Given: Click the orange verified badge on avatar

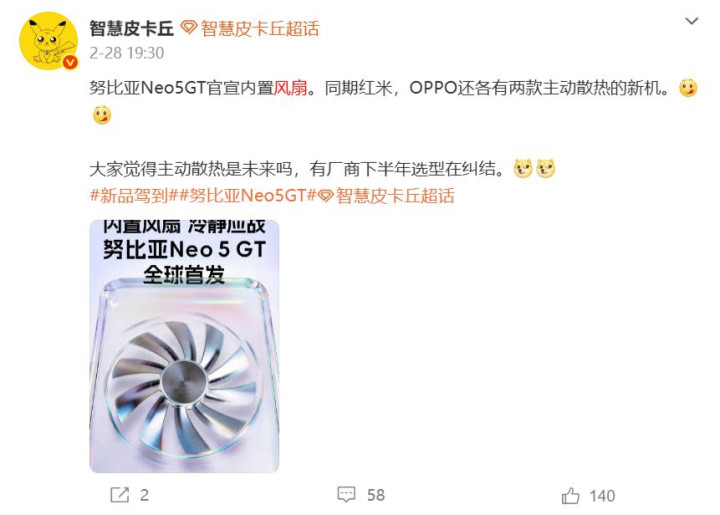Looking at the screenshot, I should 70,62.
